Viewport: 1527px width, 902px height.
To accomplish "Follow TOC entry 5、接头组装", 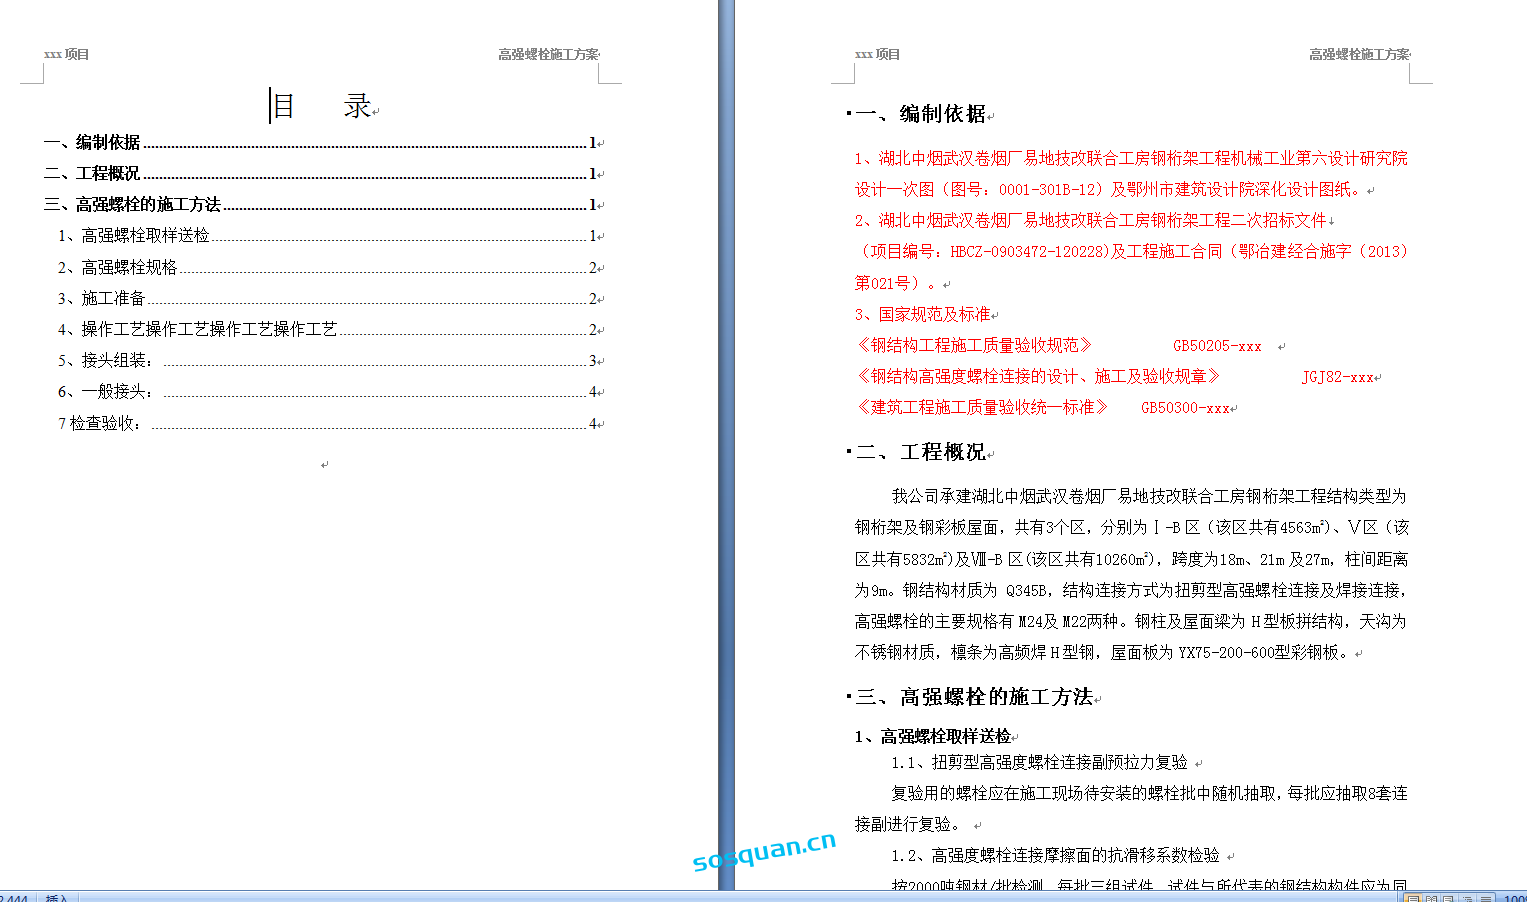I will [x=106, y=361].
